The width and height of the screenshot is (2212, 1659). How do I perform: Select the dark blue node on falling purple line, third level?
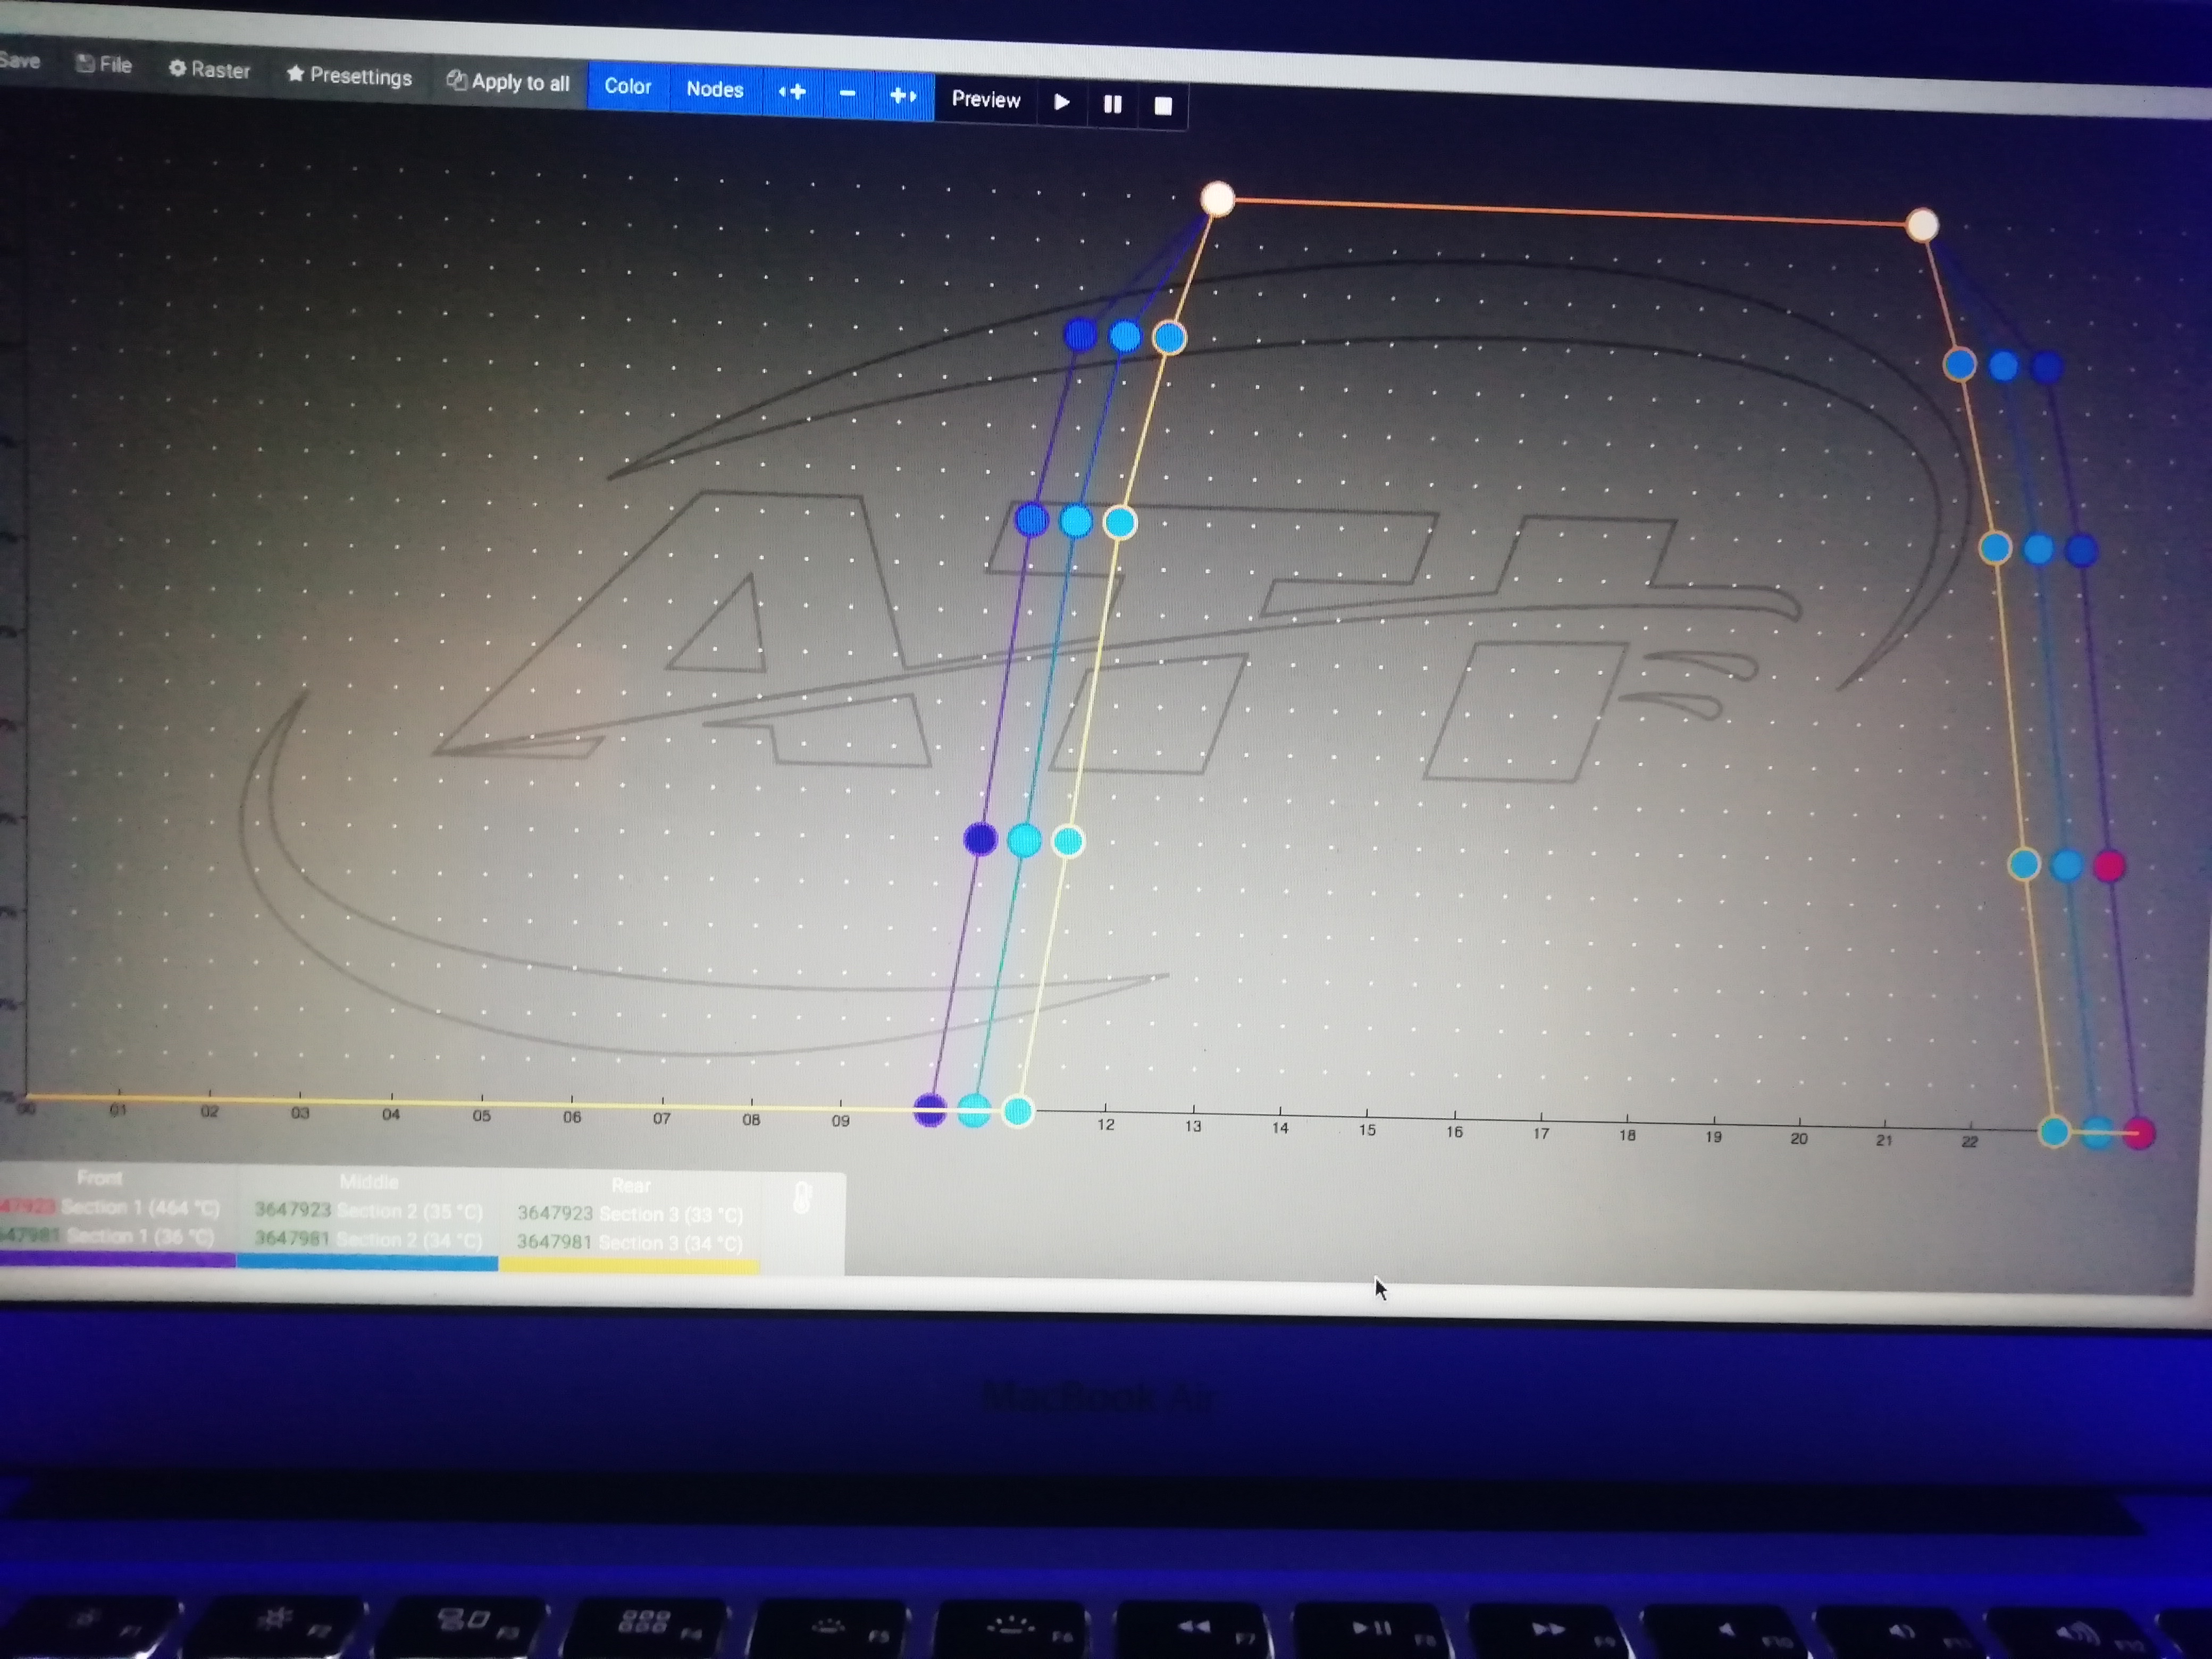[x=2081, y=551]
